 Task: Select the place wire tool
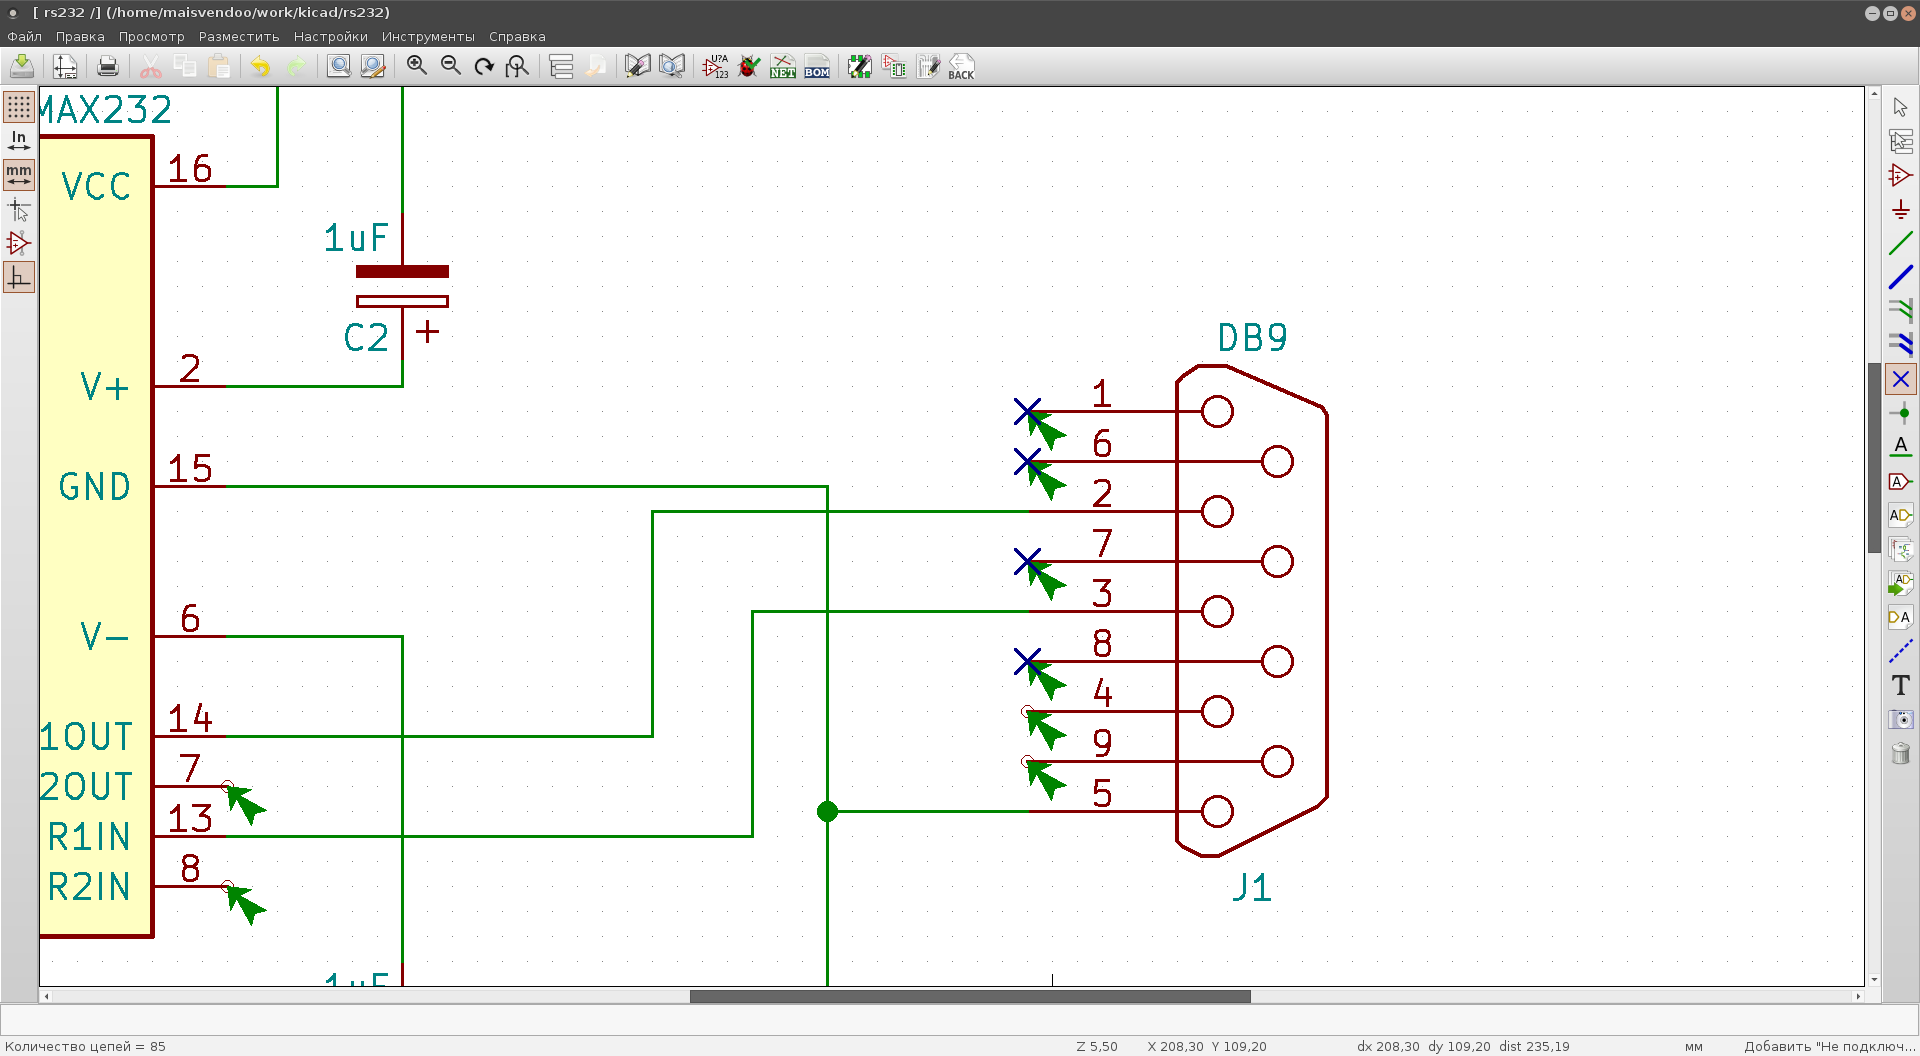[x=1901, y=243]
